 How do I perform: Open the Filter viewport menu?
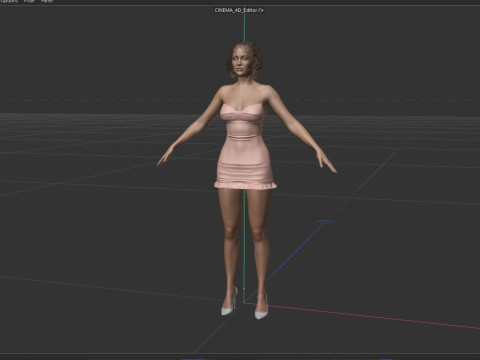click(x=29, y=1)
